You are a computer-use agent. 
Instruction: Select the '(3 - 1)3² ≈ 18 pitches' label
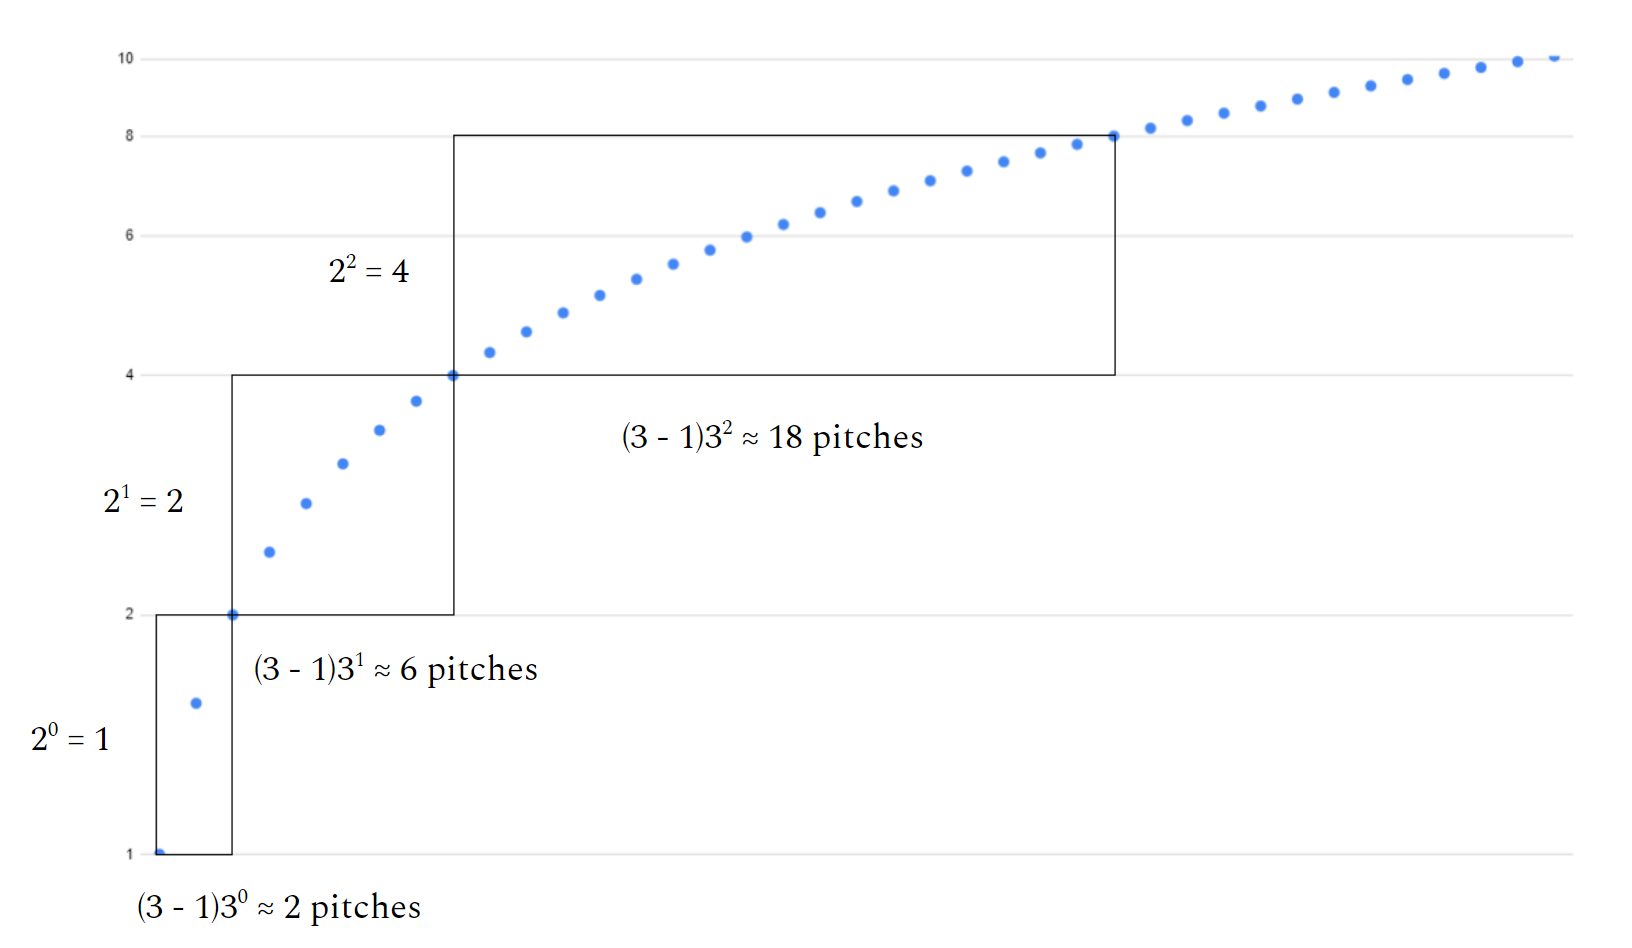coord(772,437)
